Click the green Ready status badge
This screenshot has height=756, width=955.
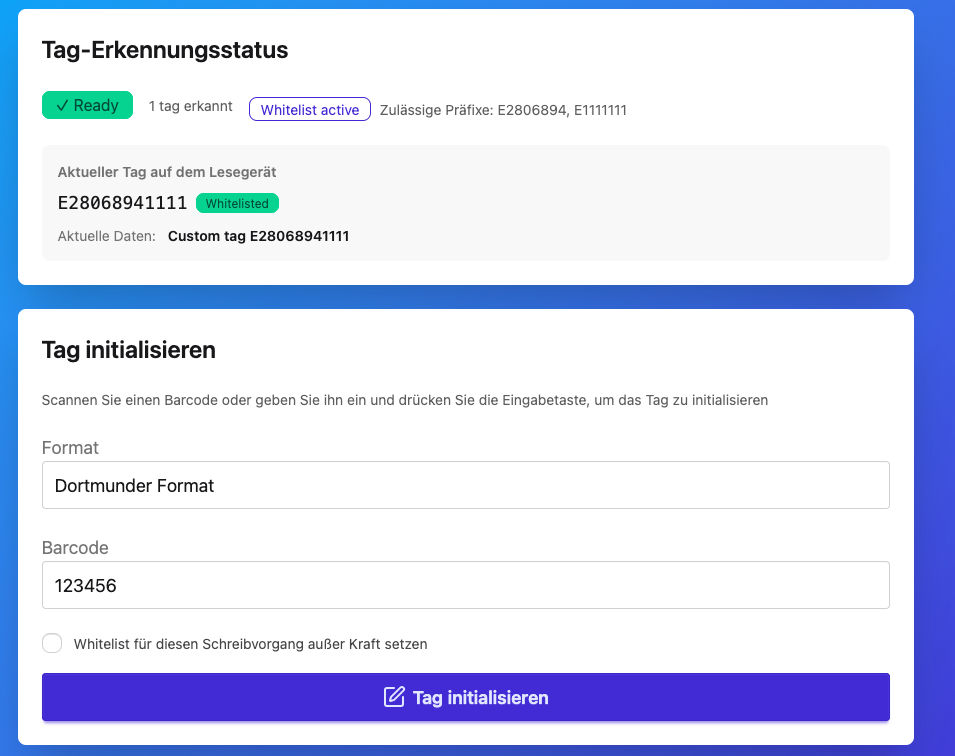click(87, 106)
